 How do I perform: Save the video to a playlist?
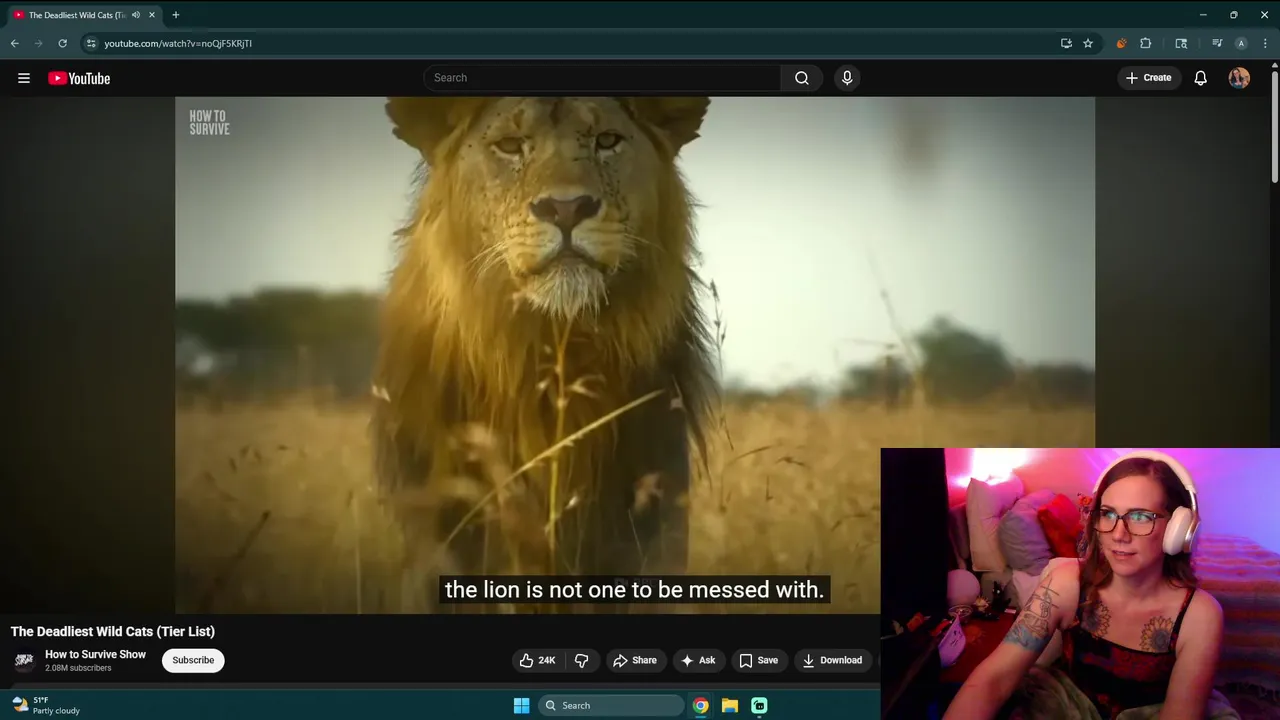(758, 660)
